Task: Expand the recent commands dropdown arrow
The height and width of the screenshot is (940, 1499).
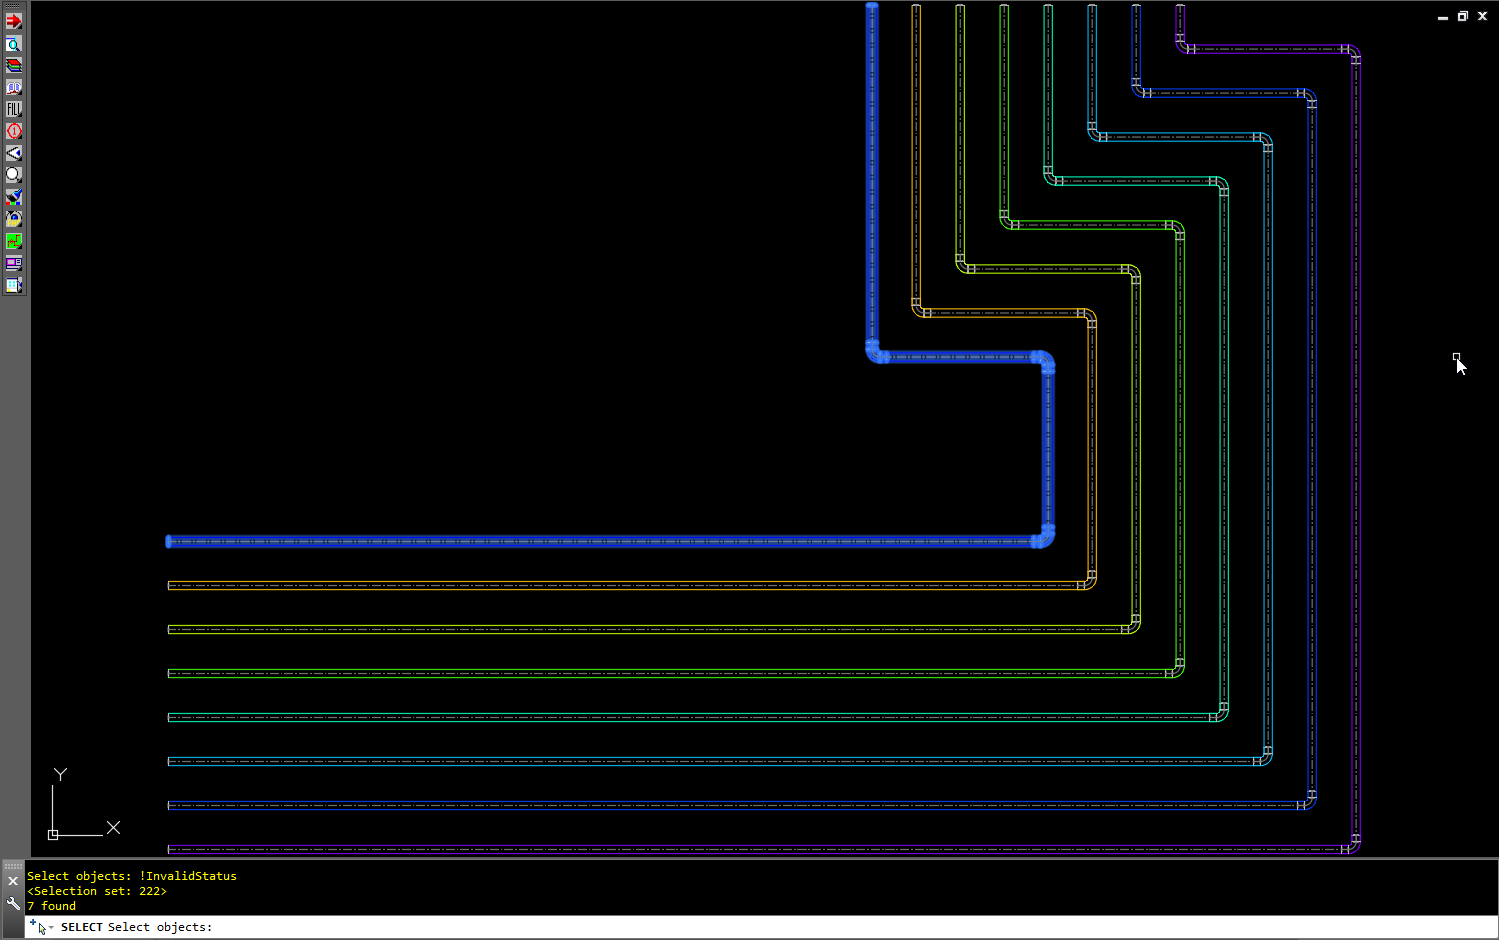Action: coord(51,928)
